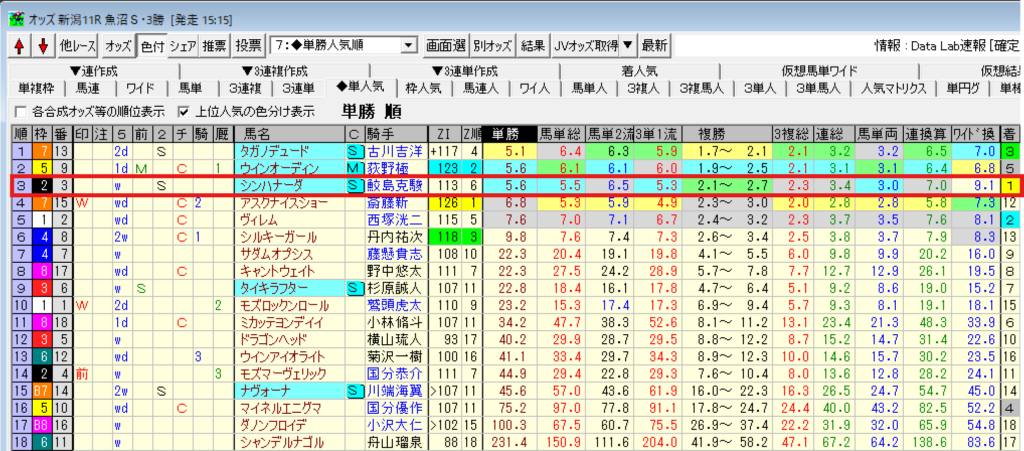Screen dimensions: 1024x451
Task: Click the 他レース button
Action: coord(79,46)
